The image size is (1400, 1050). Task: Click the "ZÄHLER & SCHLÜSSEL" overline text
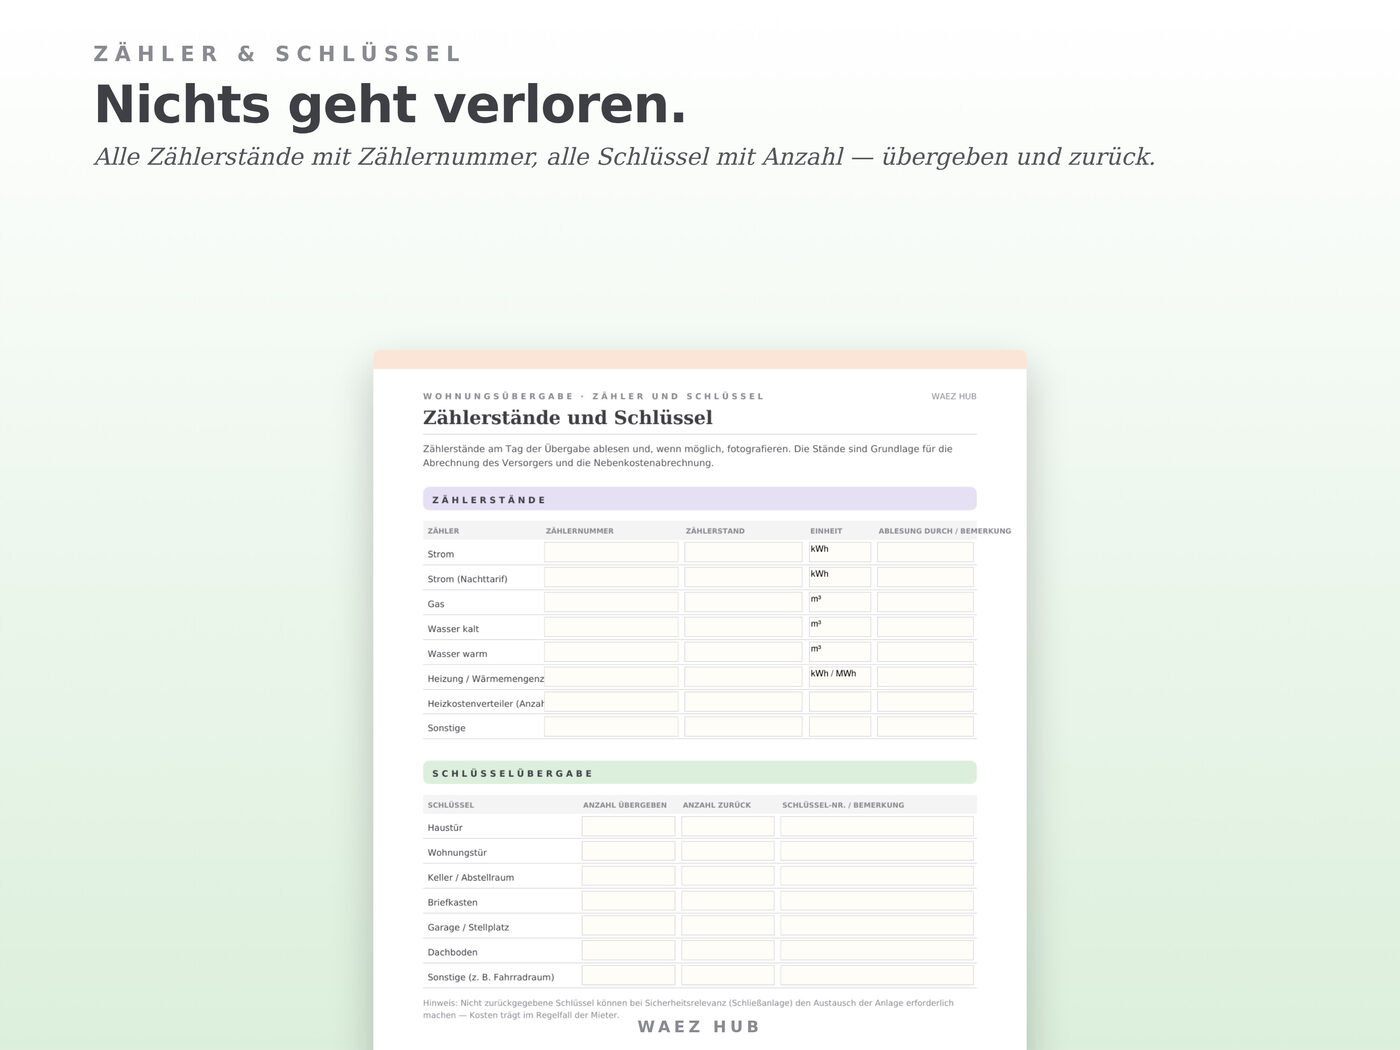click(x=277, y=54)
